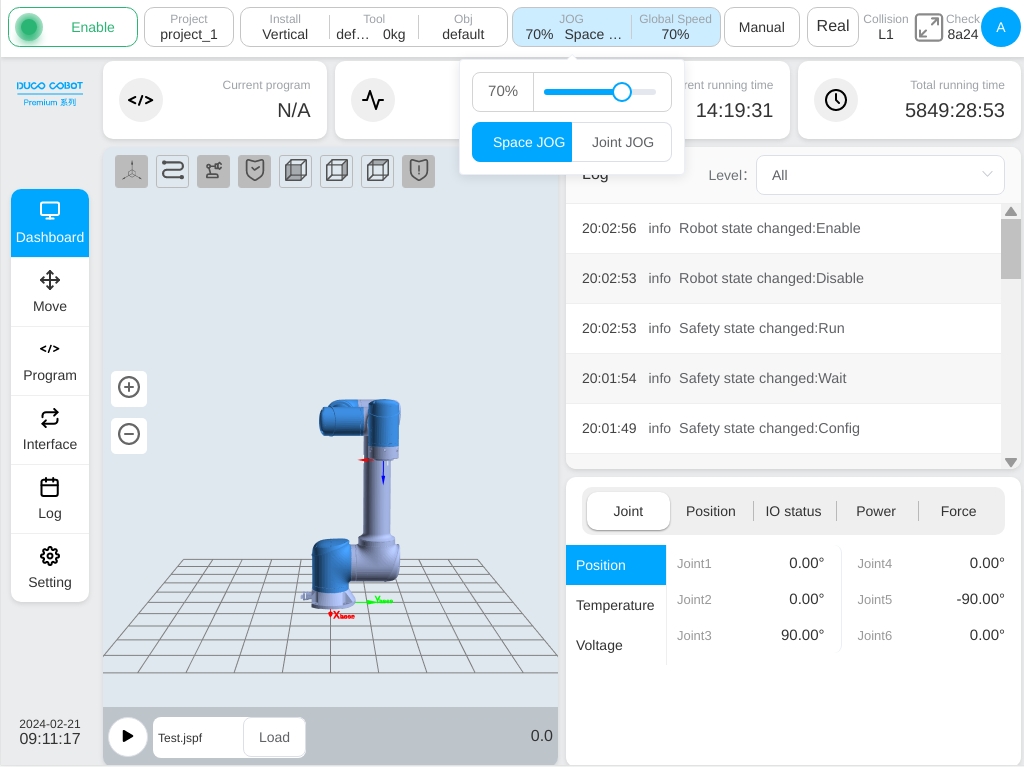Select the Voltage joint data item
Screen dimensions: 1024x767
point(616,645)
